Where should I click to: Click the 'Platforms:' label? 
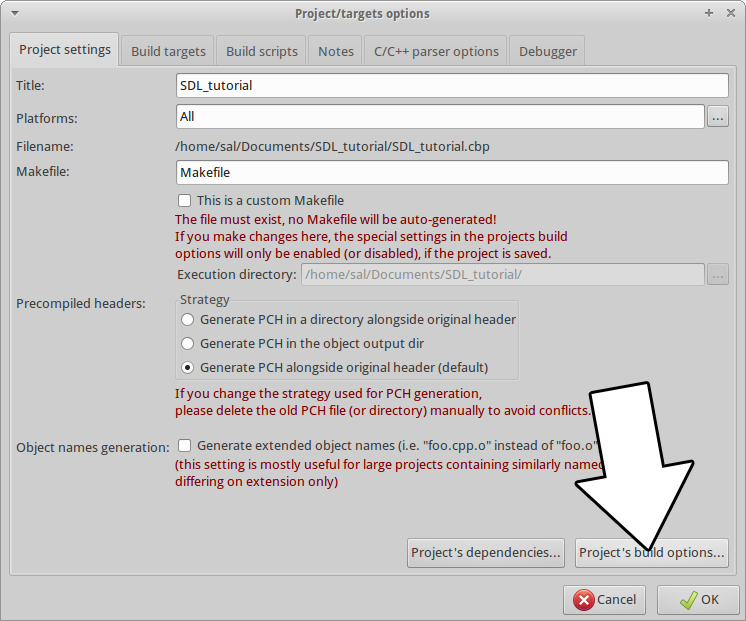click(x=47, y=118)
